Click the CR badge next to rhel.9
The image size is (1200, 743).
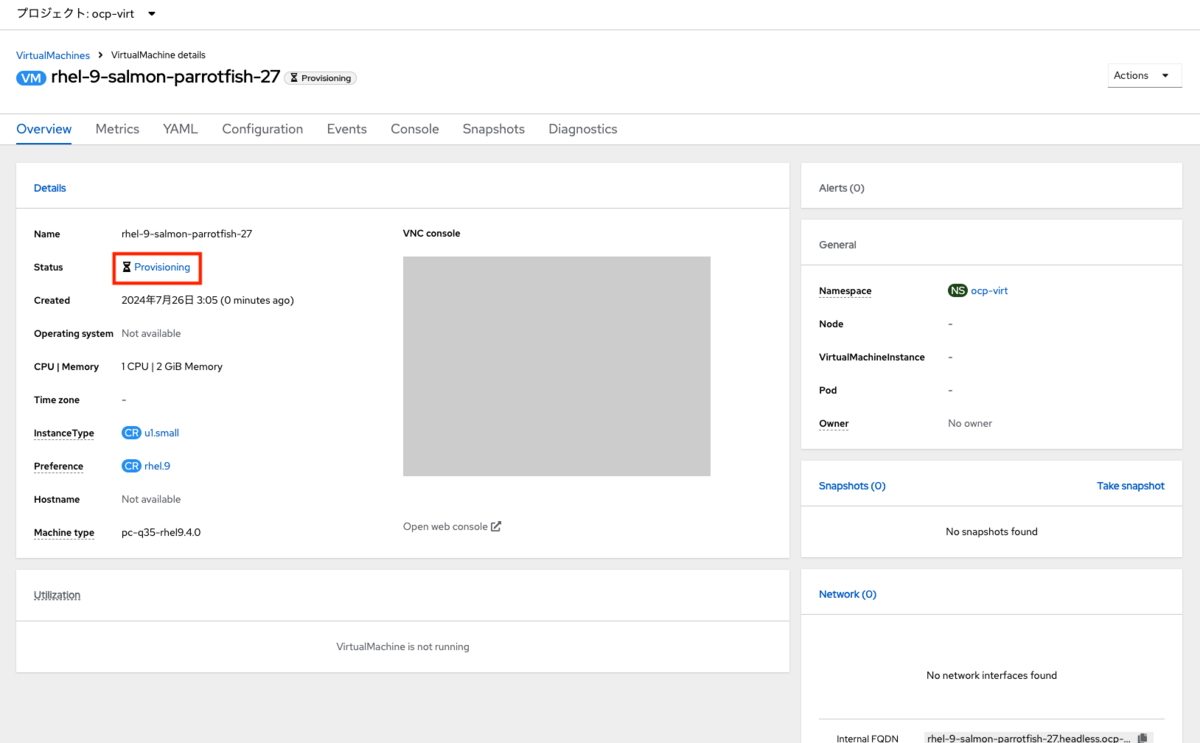click(x=132, y=466)
